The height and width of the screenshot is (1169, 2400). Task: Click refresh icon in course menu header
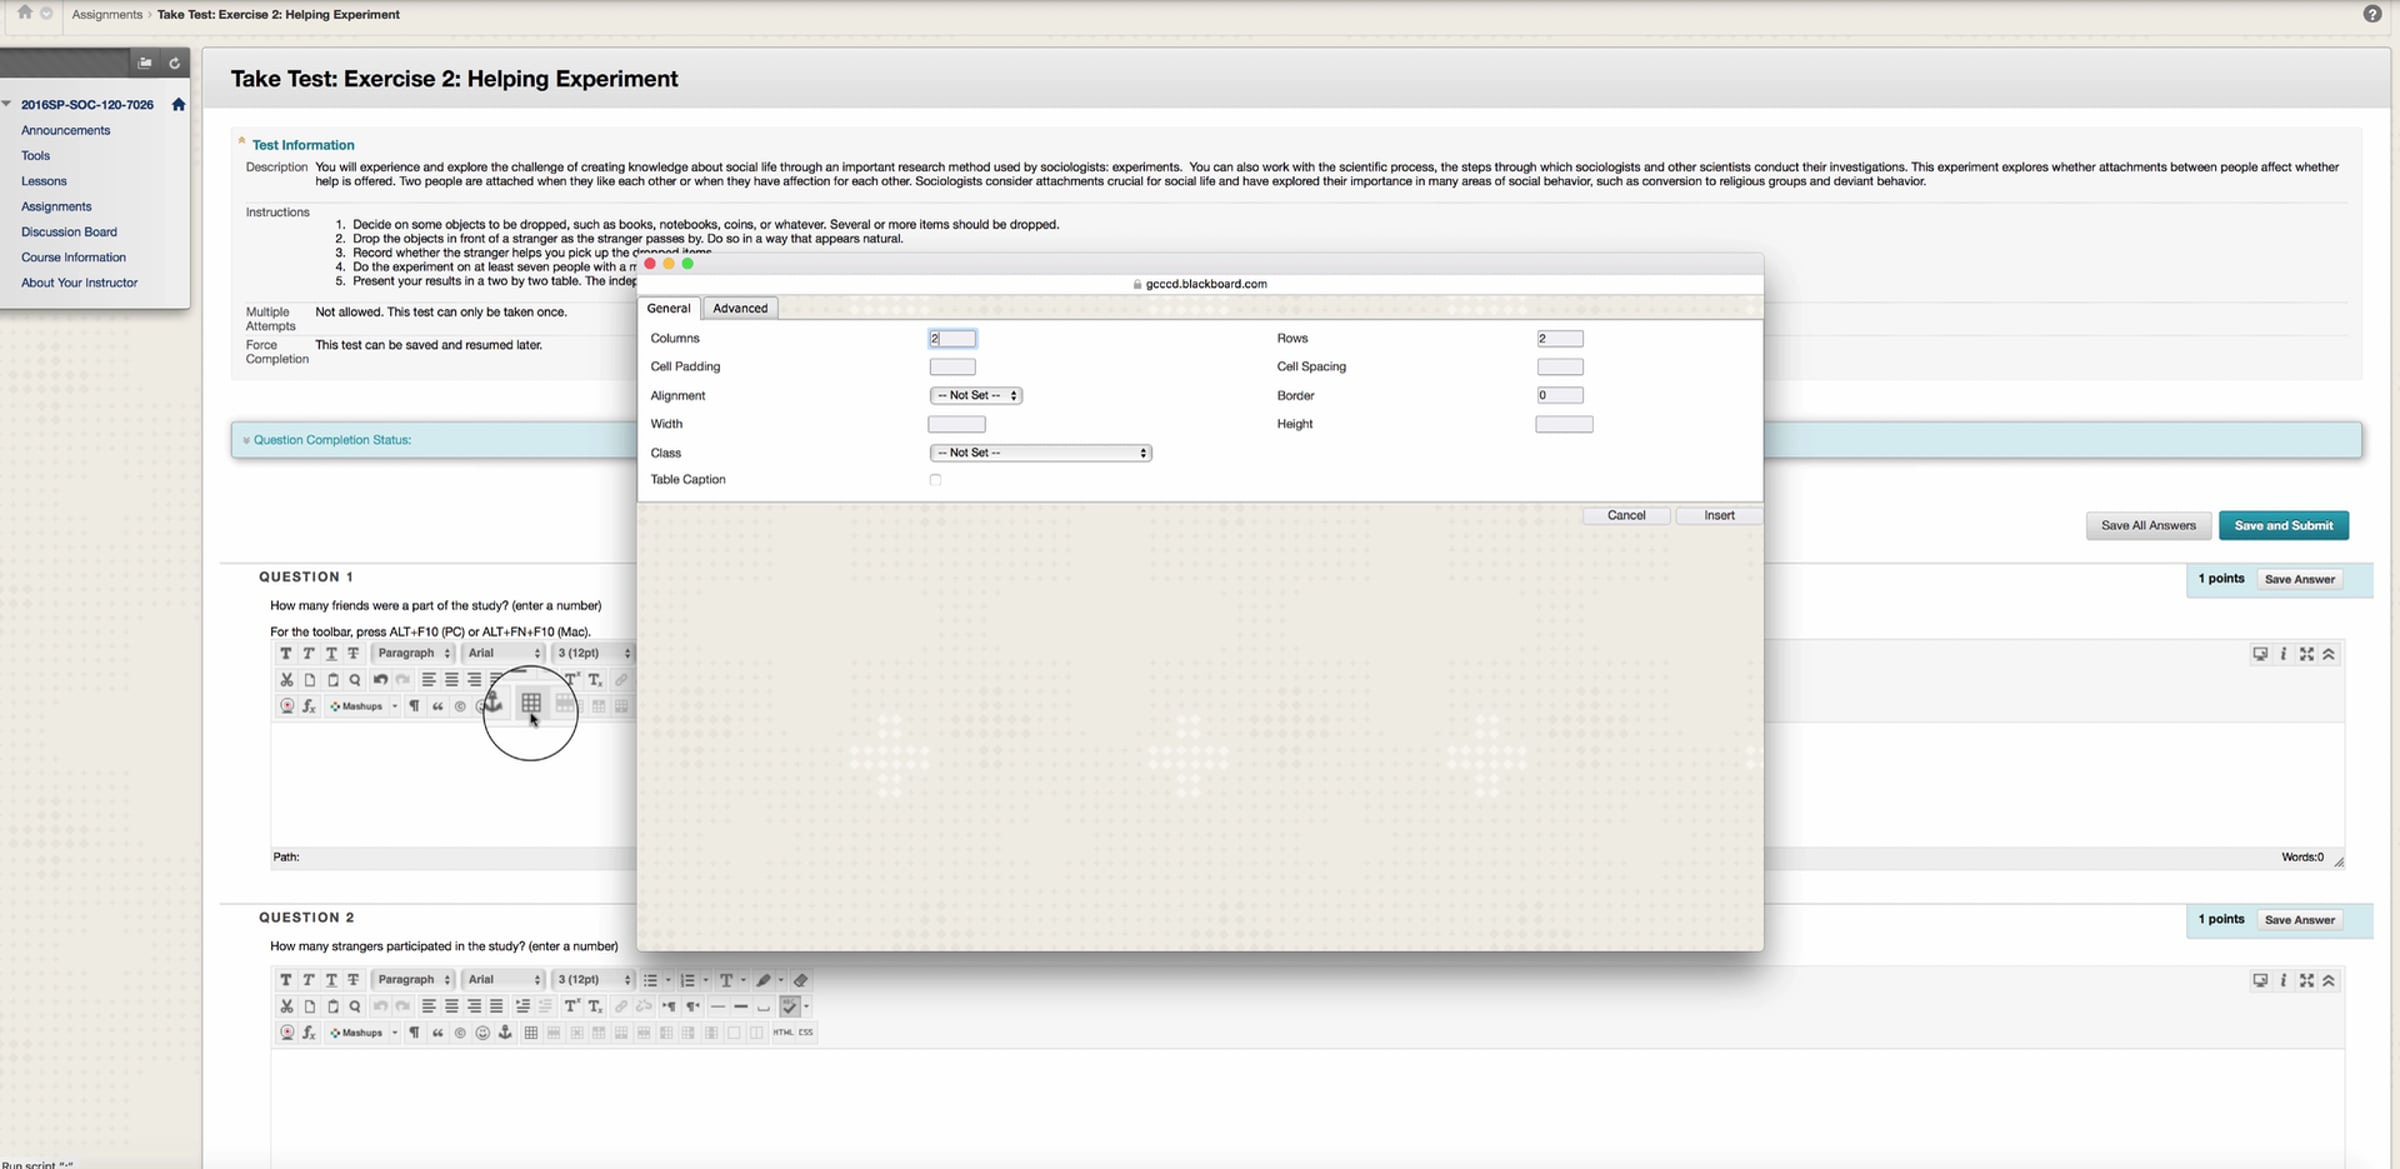(x=174, y=63)
